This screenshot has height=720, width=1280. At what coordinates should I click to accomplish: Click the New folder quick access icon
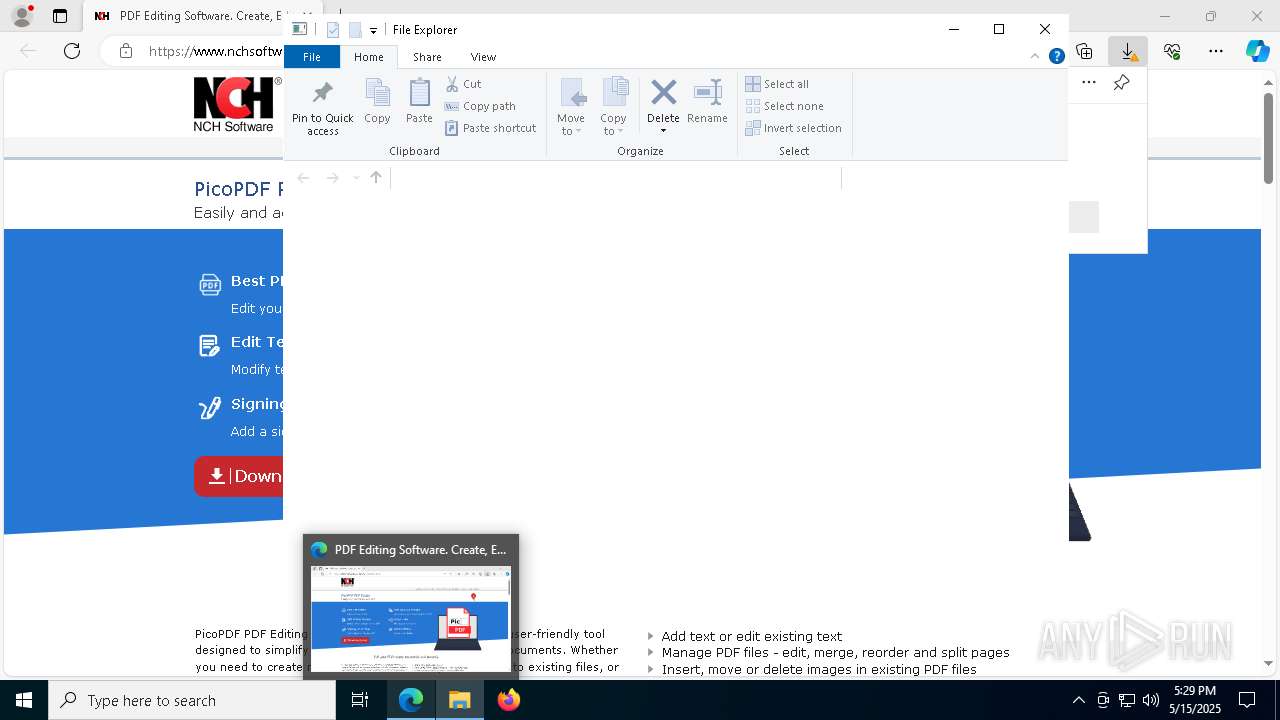click(x=354, y=30)
